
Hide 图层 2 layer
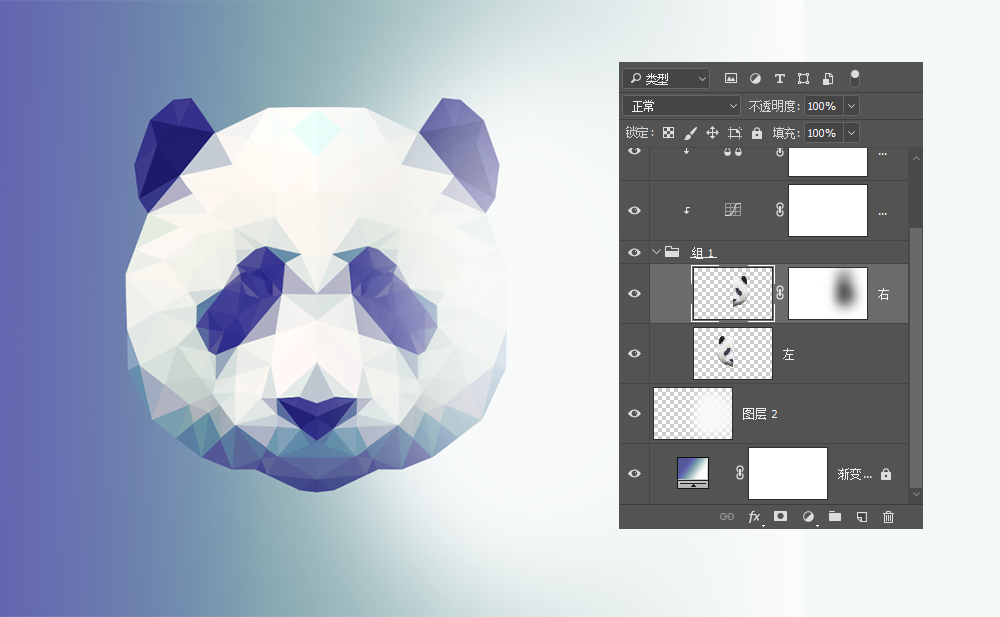click(x=635, y=413)
